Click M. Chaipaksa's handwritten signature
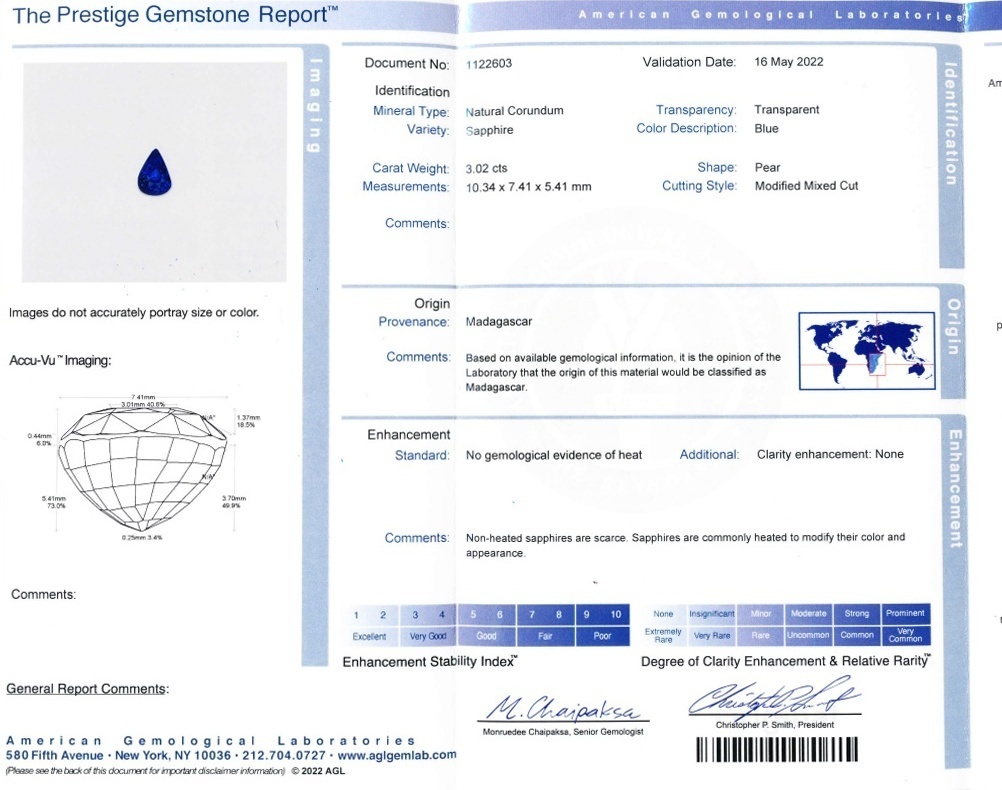The height and width of the screenshot is (790, 1002). click(x=566, y=708)
